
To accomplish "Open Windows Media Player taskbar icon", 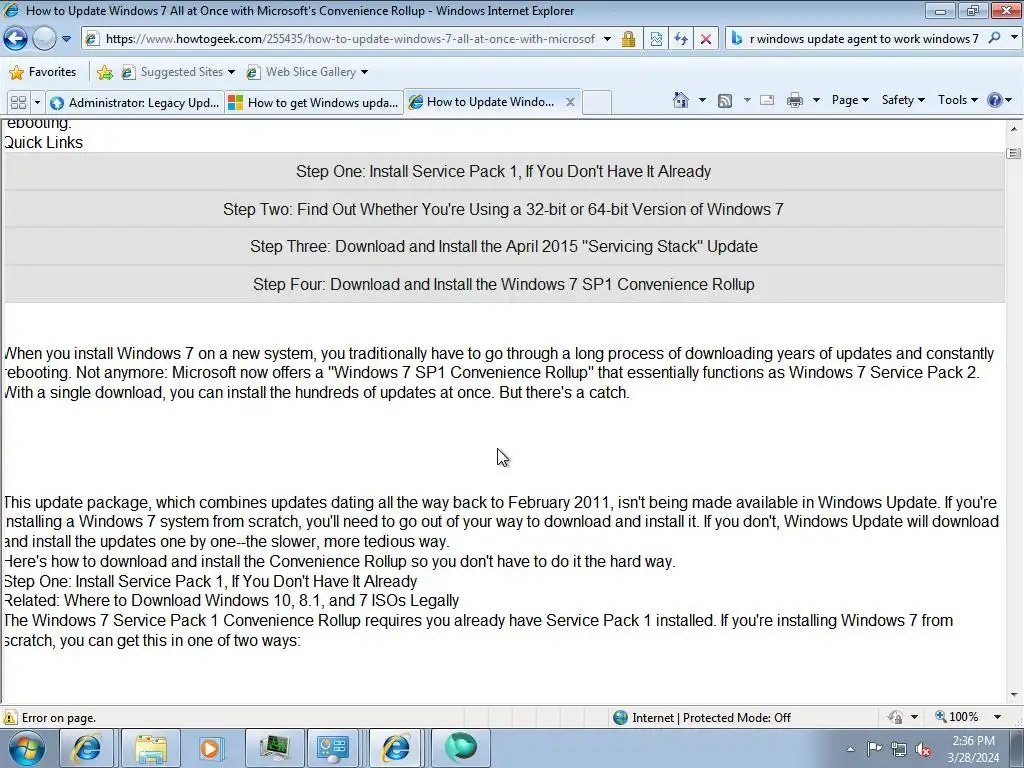I will [x=210, y=748].
